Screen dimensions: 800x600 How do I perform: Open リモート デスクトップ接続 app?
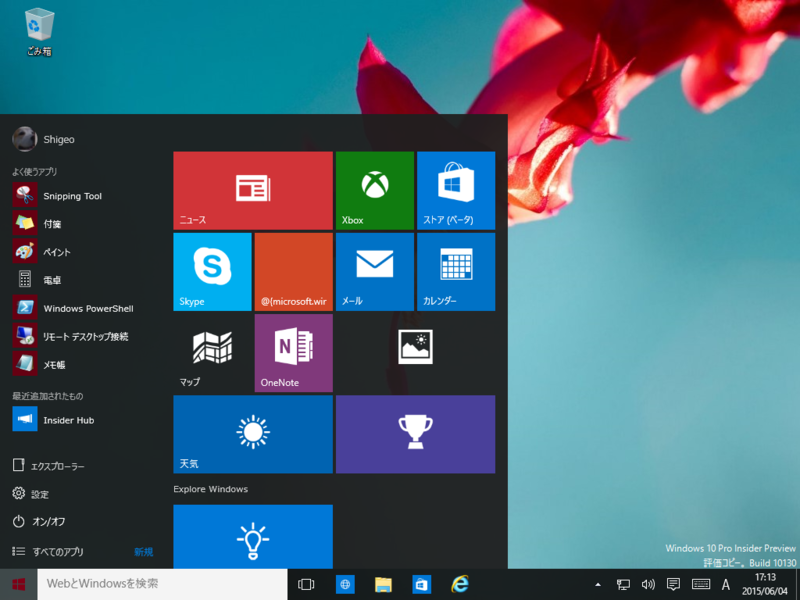tap(83, 336)
